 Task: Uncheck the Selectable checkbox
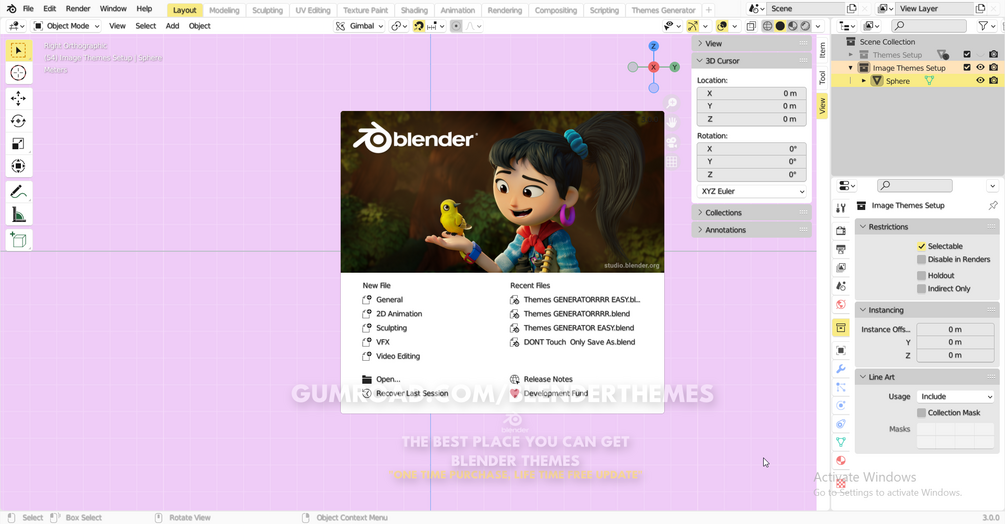[921, 246]
